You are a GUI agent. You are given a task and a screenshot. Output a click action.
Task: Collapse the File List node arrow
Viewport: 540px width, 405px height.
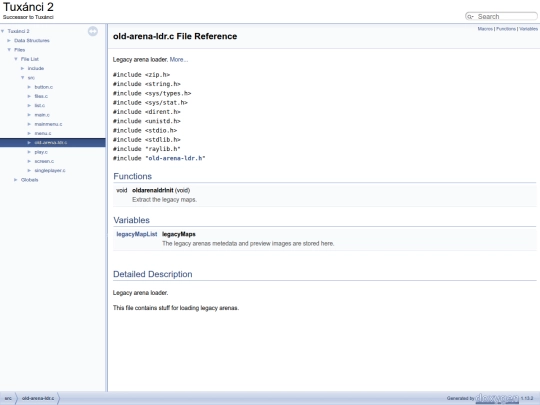click(x=16, y=59)
